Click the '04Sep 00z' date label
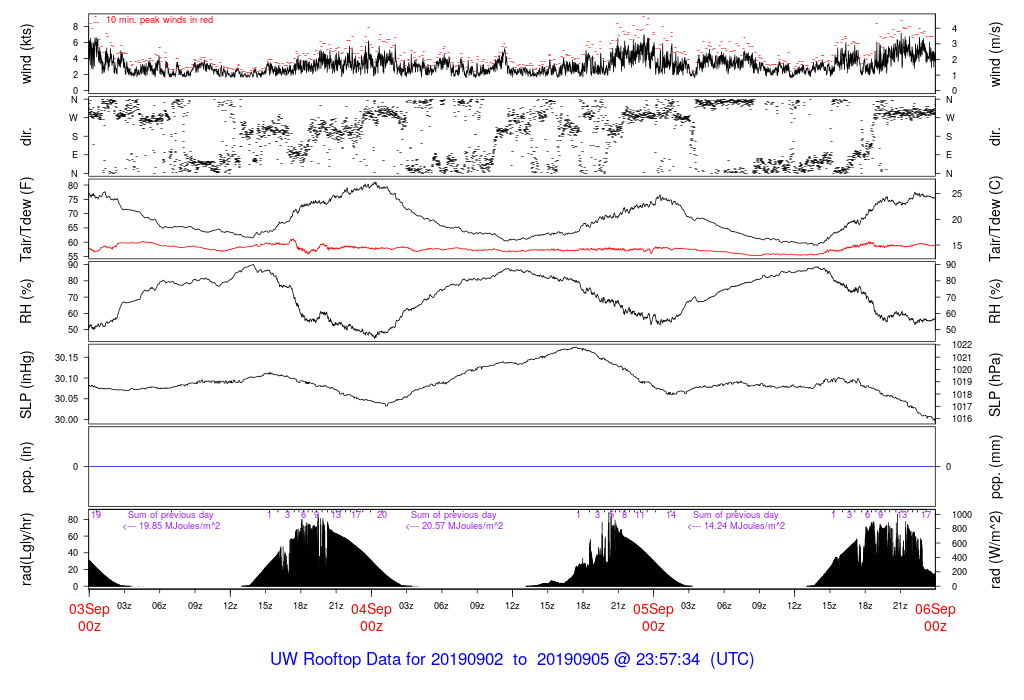1024x700 pixels. (x=372, y=618)
